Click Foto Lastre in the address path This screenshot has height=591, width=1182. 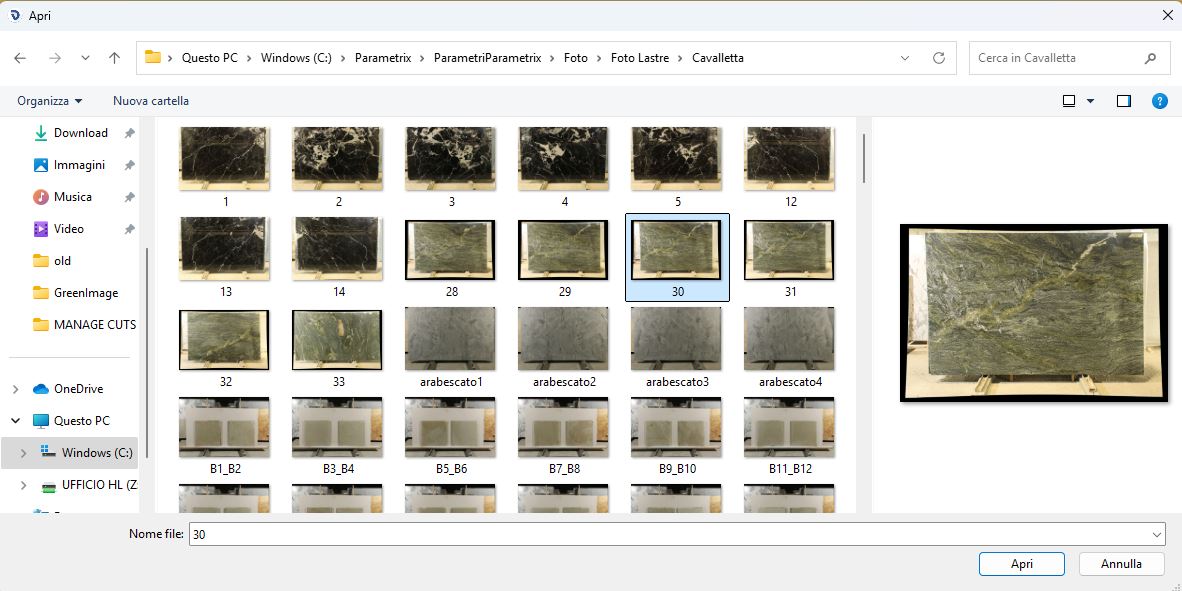(x=640, y=58)
